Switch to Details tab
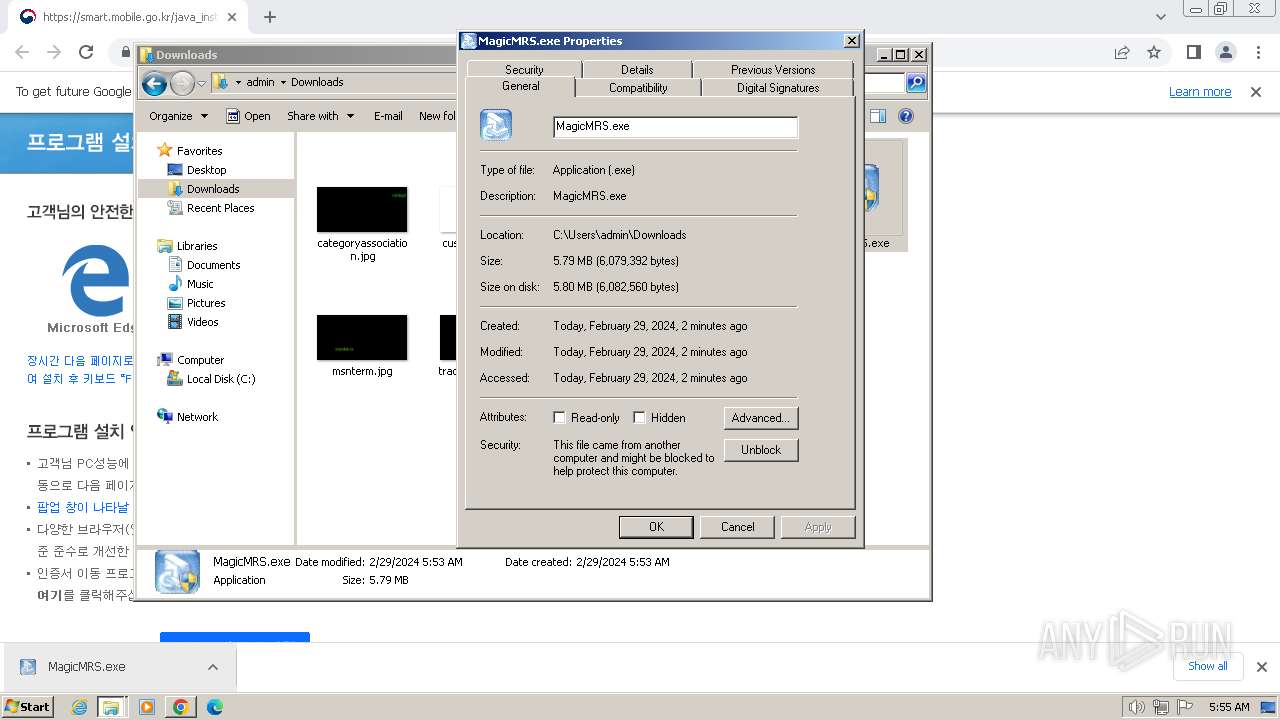The width and height of the screenshot is (1280, 720). [x=637, y=70]
